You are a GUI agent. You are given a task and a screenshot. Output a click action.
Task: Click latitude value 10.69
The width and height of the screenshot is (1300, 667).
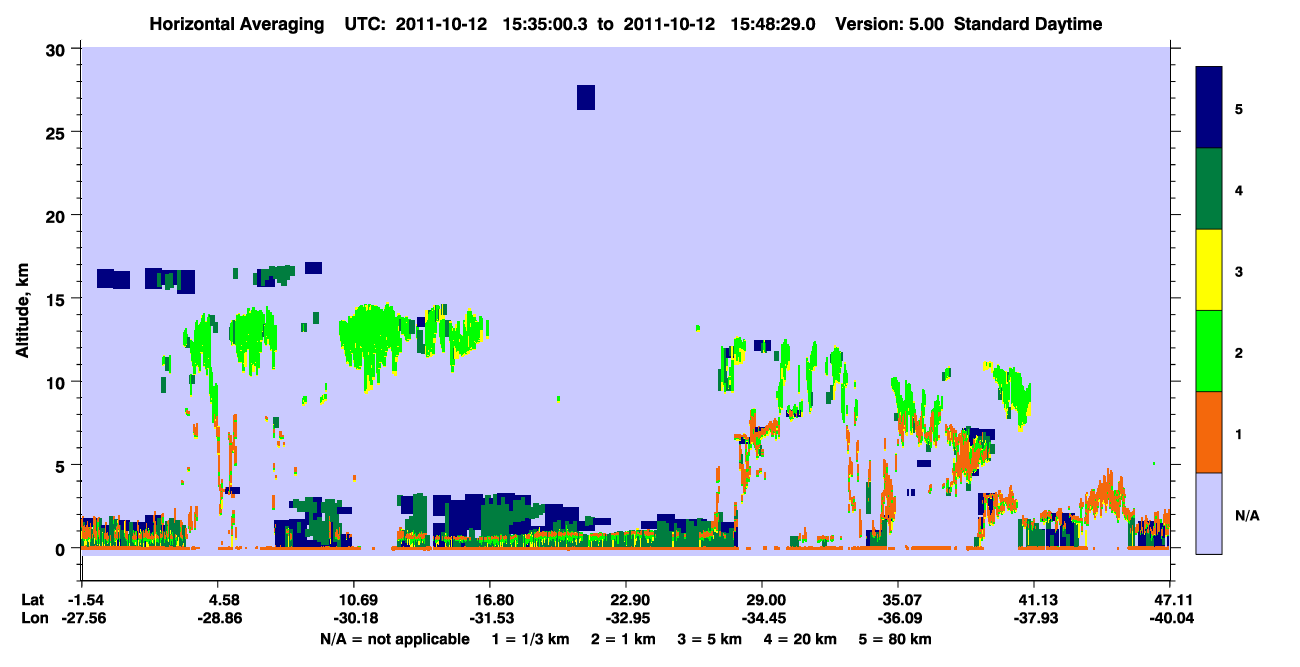tap(354, 600)
